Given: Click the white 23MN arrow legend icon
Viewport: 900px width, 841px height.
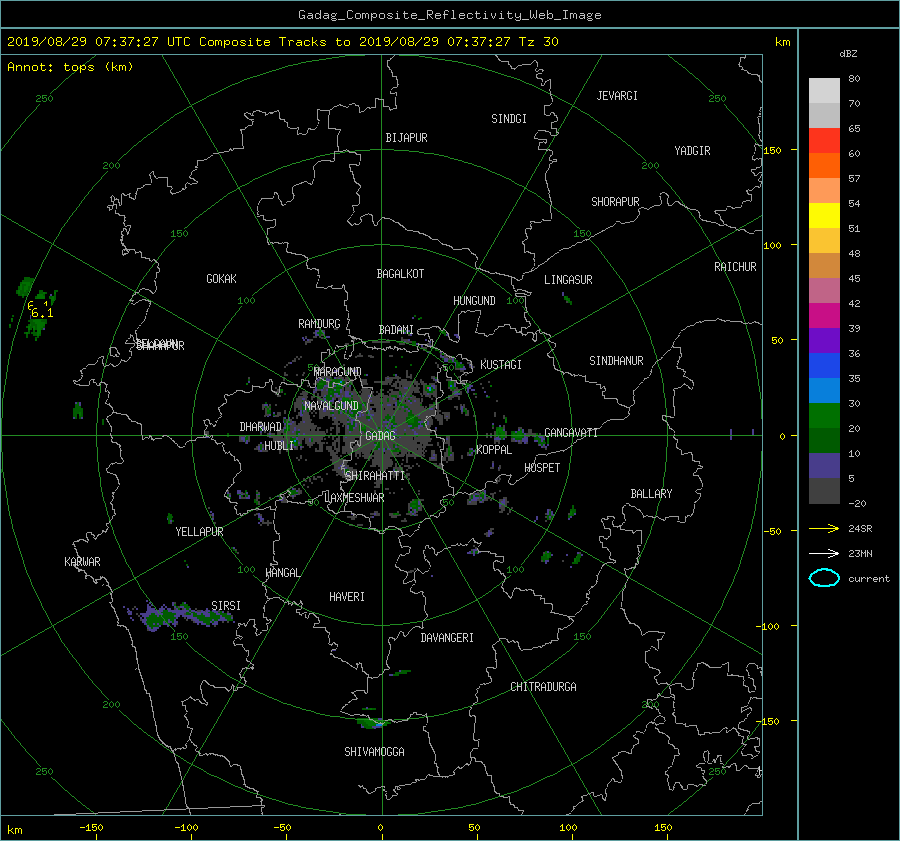Looking at the screenshot, I should tap(824, 553).
